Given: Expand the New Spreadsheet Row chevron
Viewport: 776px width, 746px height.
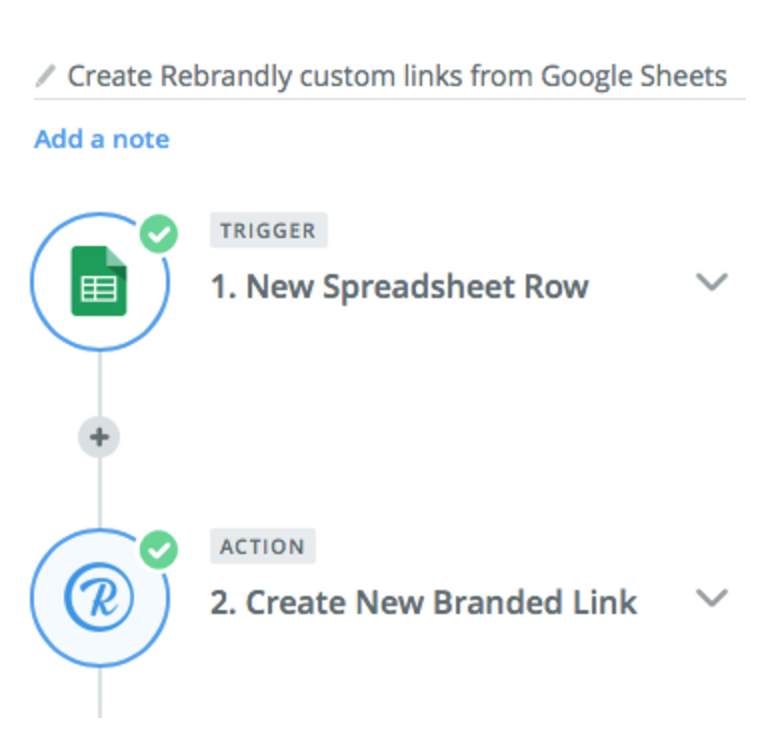Looking at the screenshot, I should coord(712,282).
